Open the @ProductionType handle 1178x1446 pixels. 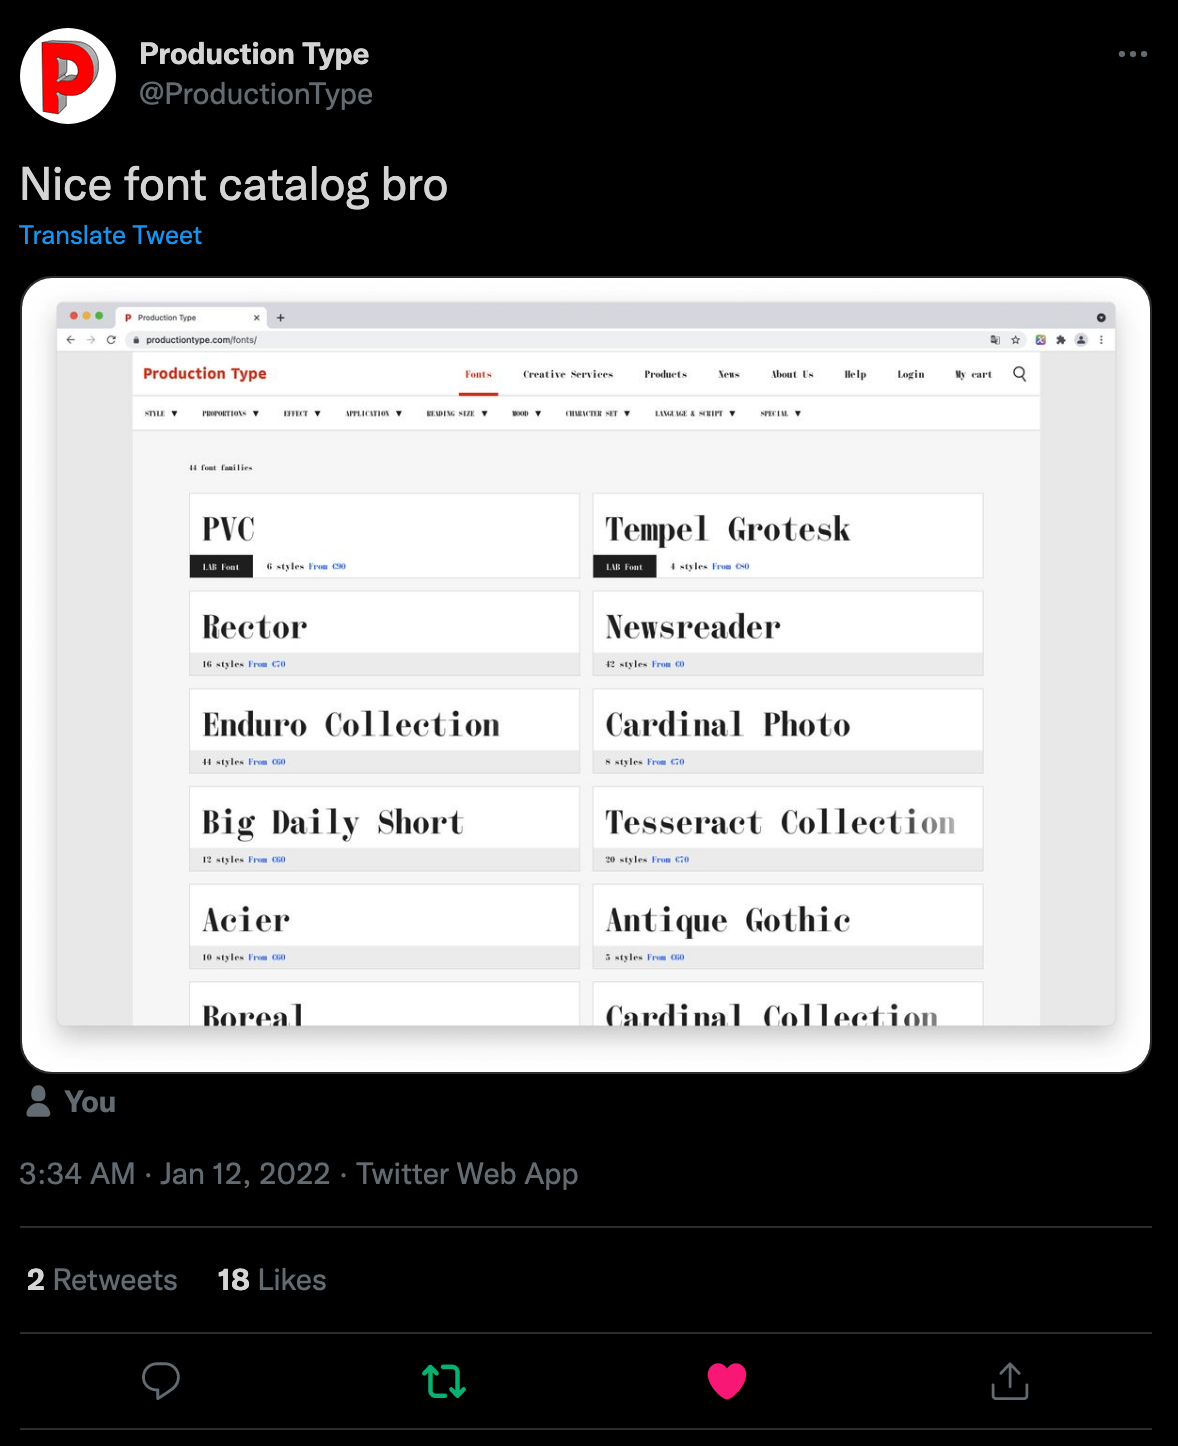point(256,94)
